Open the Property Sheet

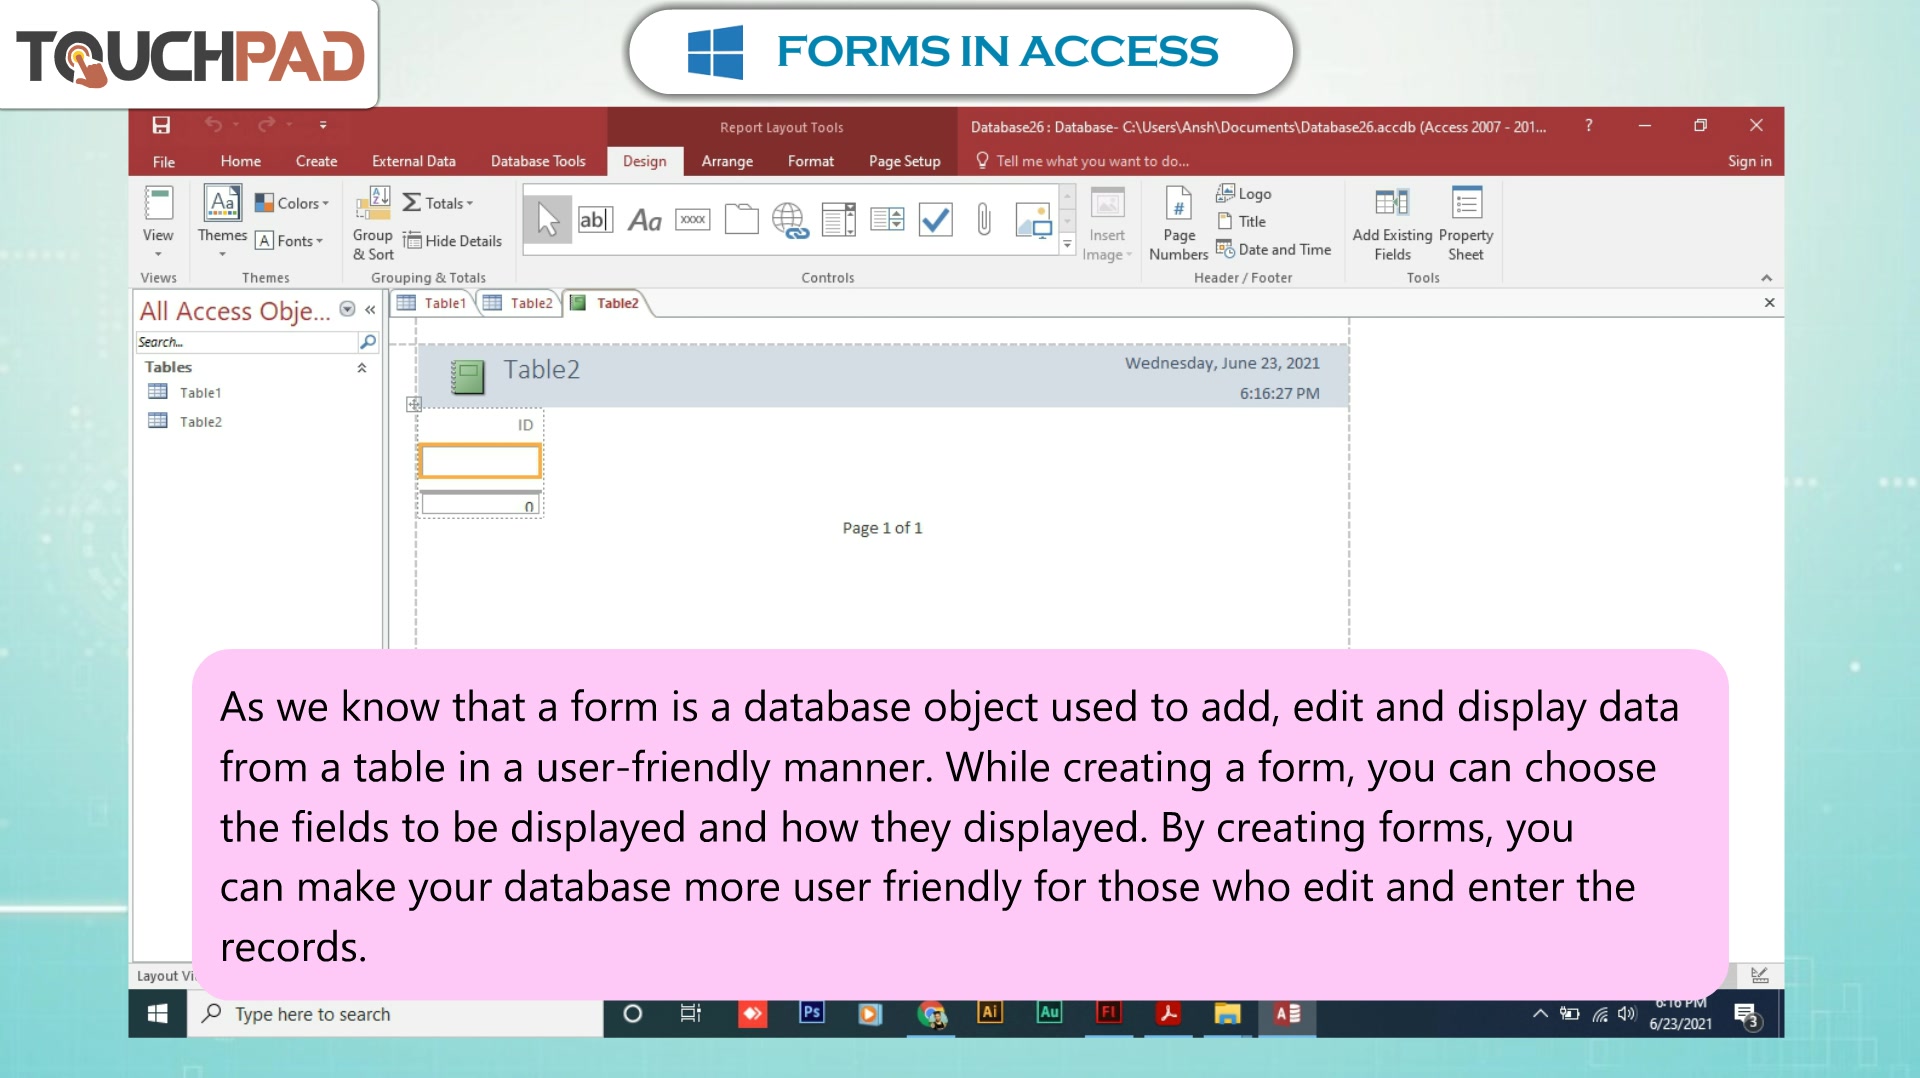[1466, 224]
